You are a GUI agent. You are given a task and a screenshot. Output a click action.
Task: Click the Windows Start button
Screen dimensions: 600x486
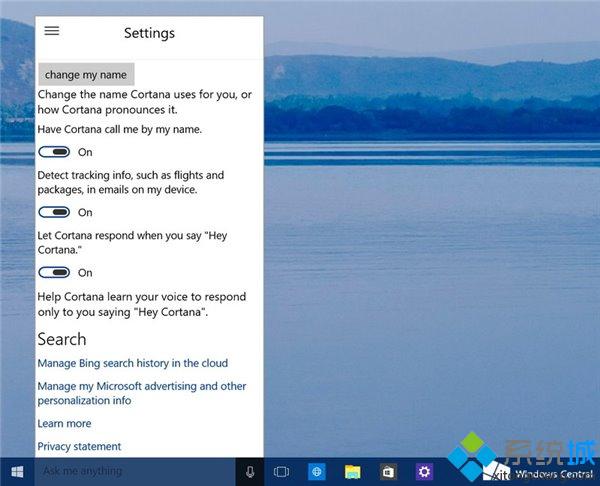click(17, 471)
